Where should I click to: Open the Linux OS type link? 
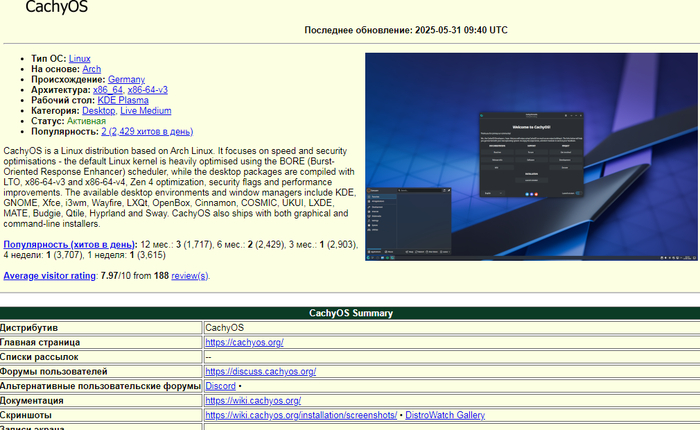[79, 59]
